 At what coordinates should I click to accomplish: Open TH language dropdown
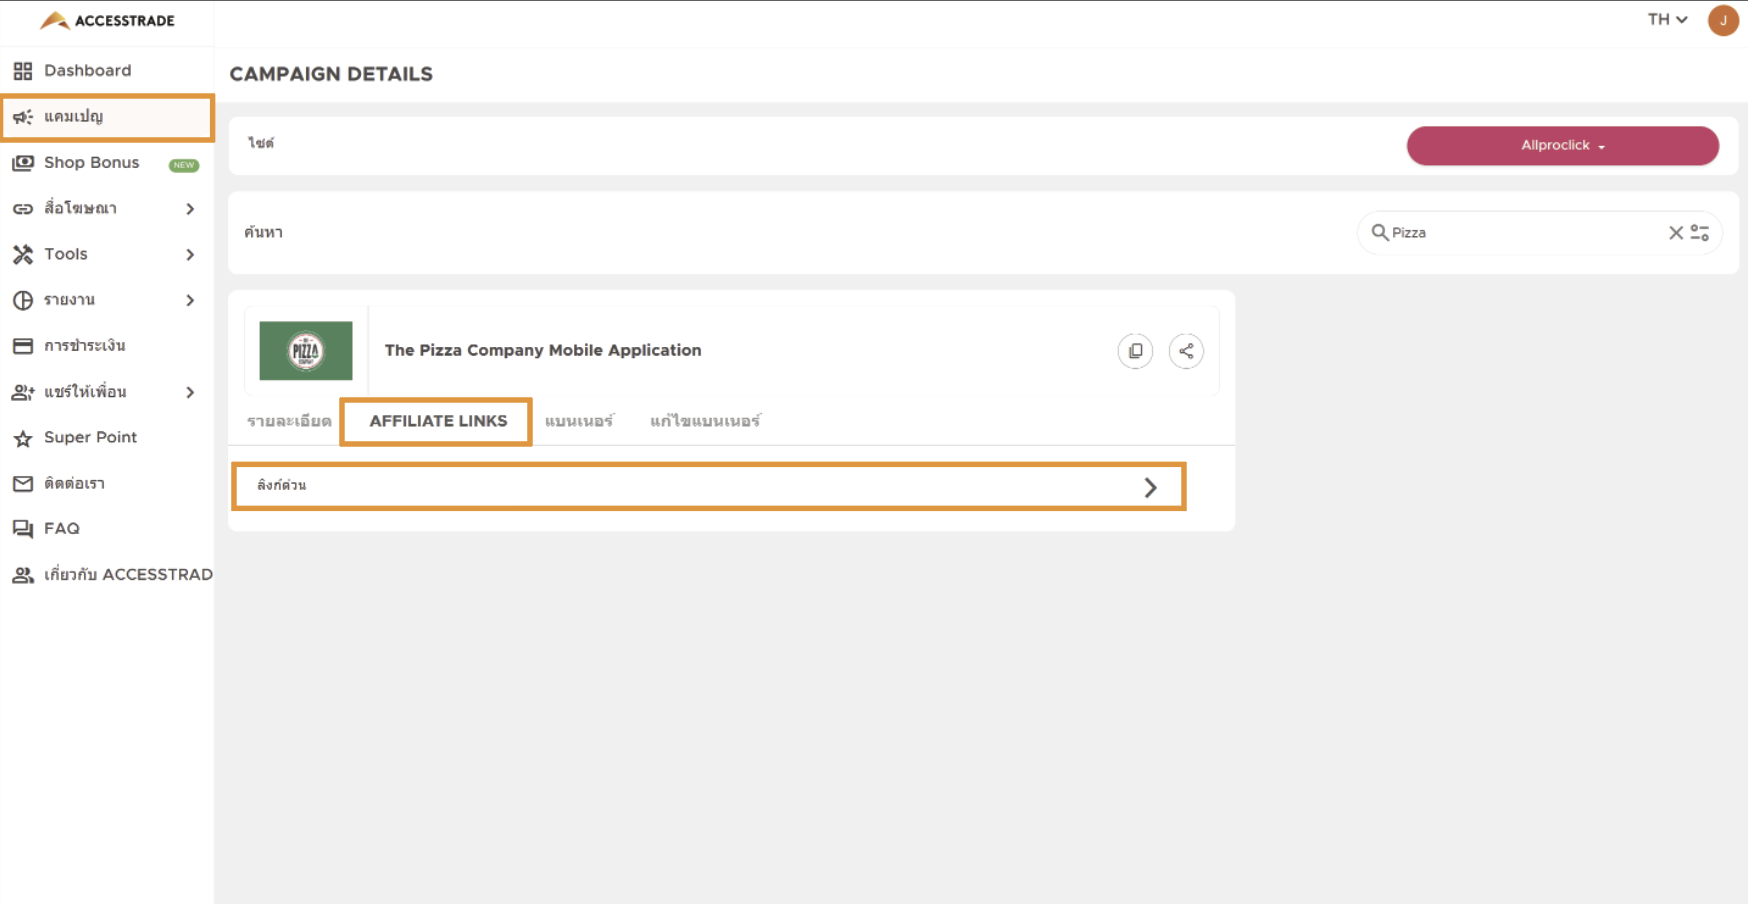(1668, 19)
